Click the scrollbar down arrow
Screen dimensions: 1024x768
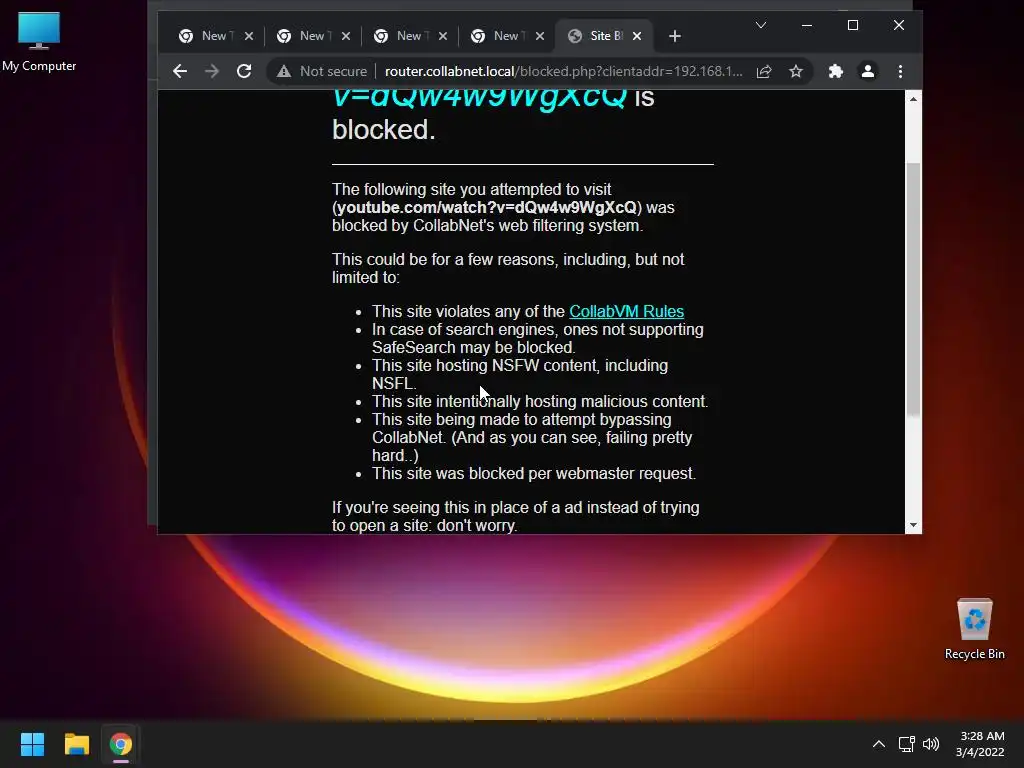click(913, 525)
